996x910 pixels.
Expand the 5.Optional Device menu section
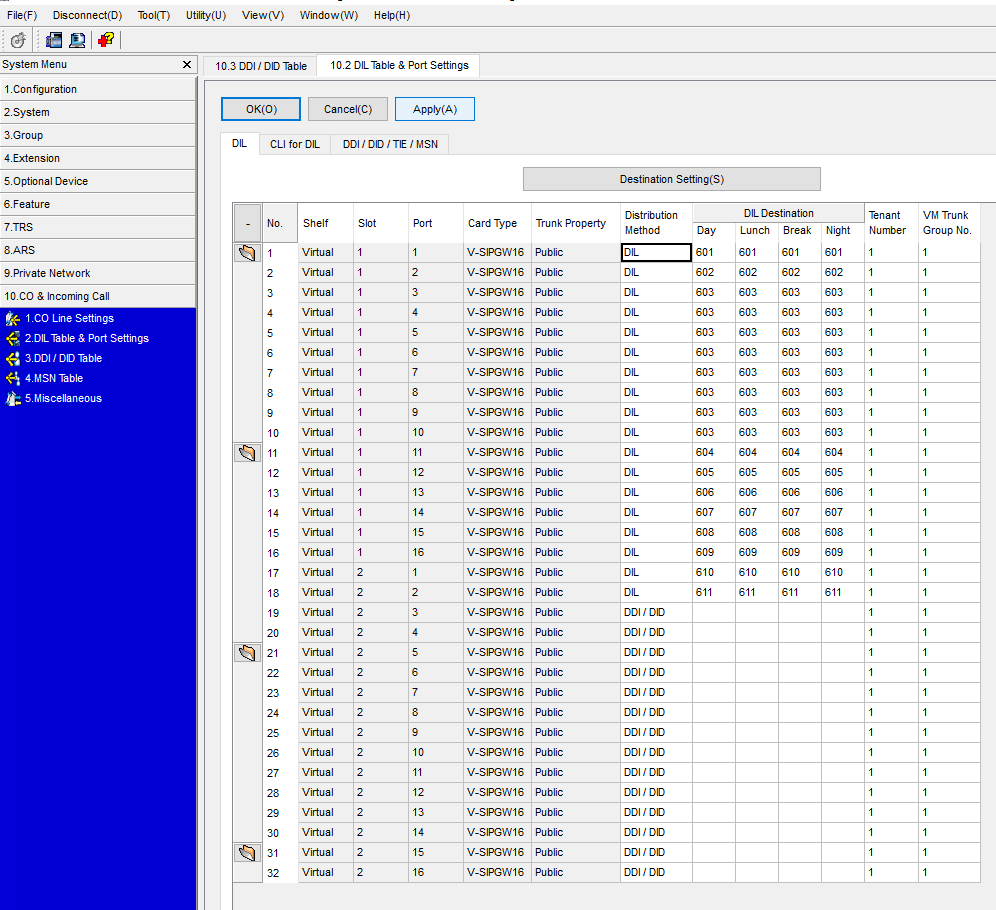click(x=98, y=181)
